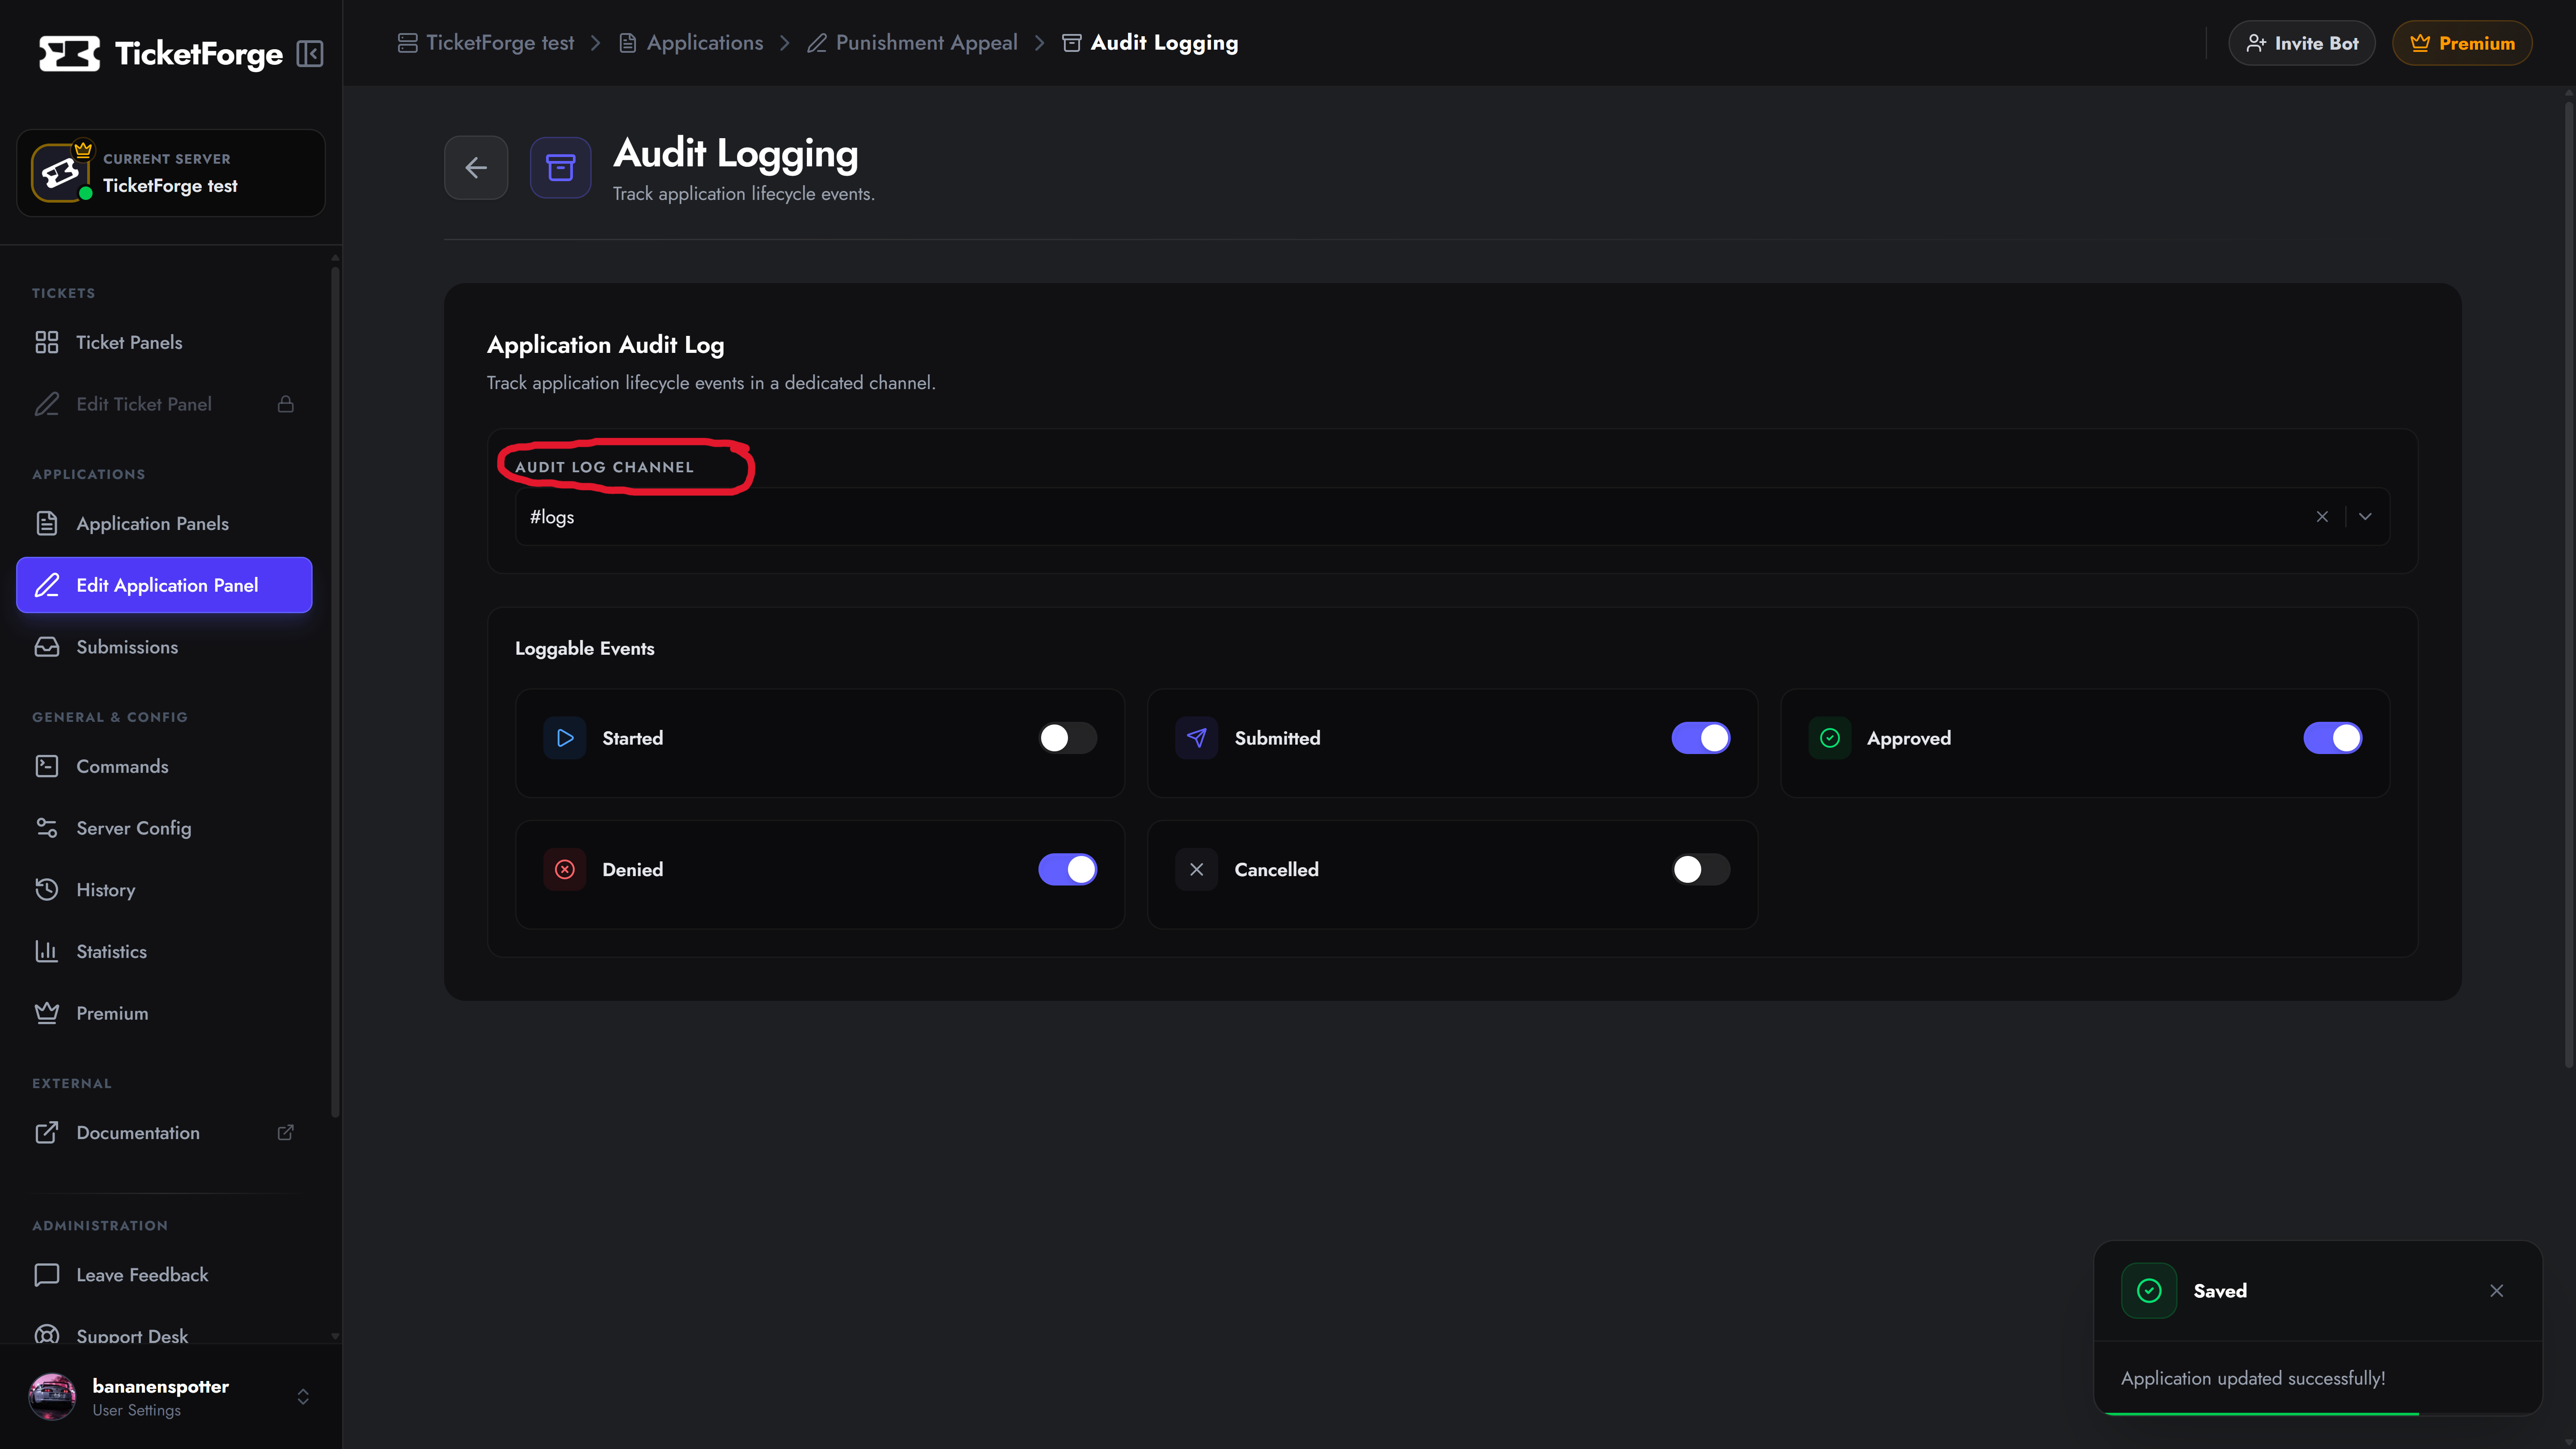Dismiss the Saved notification

[2497, 1291]
